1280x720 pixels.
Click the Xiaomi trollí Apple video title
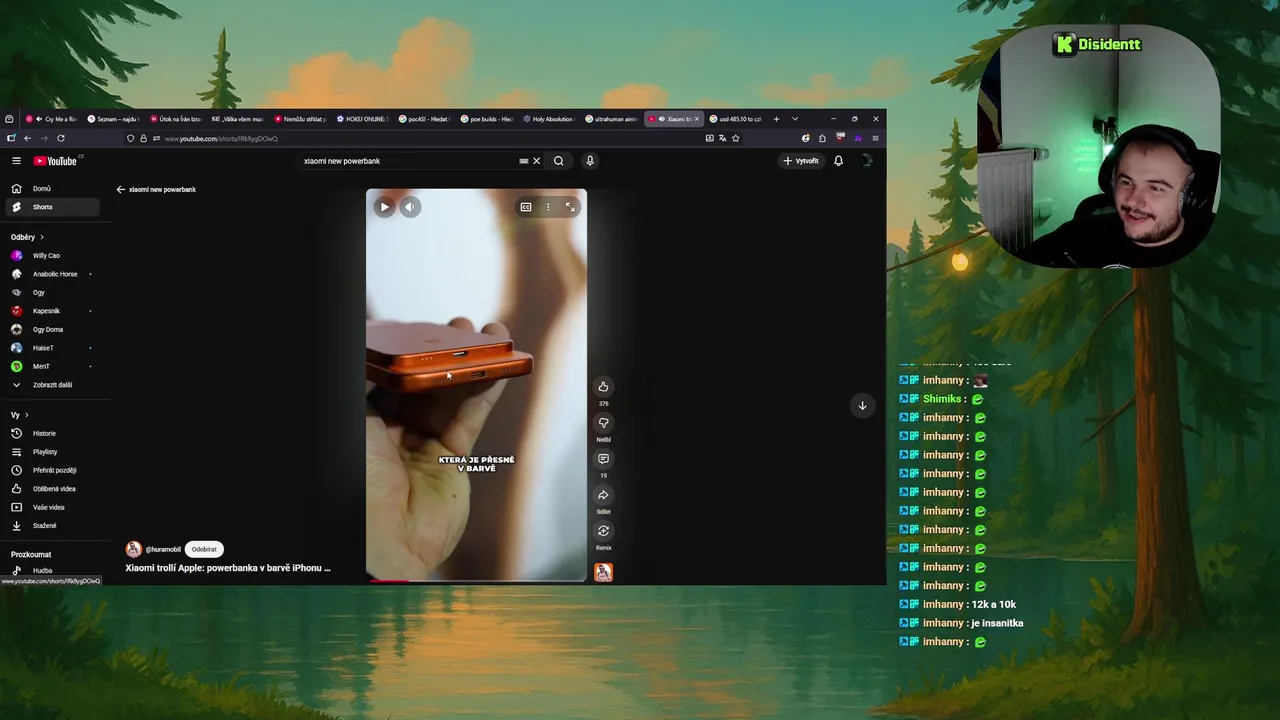click(x=228, y=568)
